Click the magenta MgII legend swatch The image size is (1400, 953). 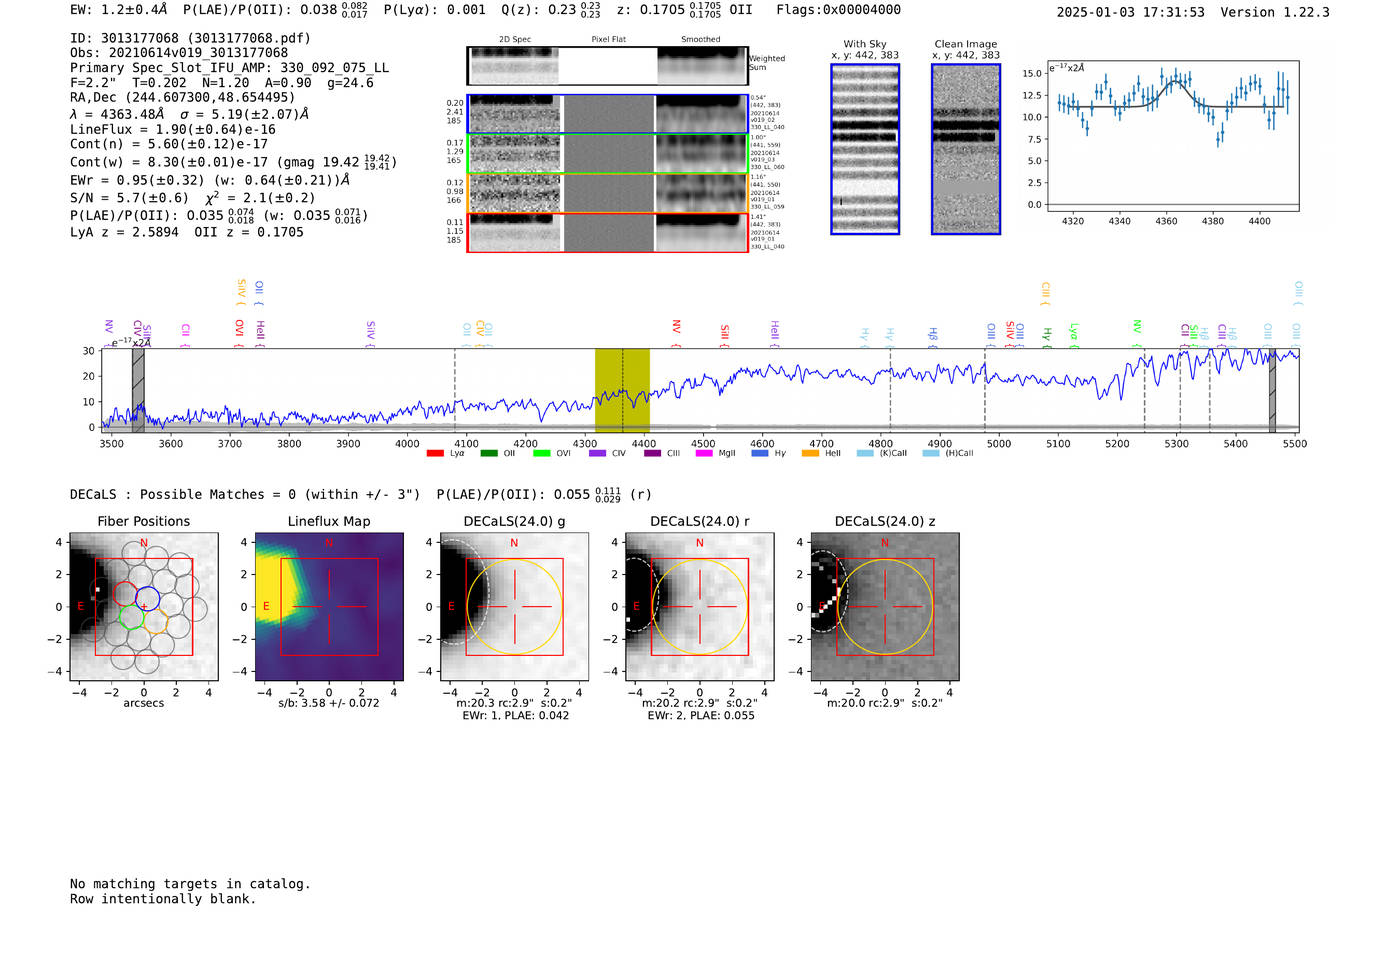[704, 454]
